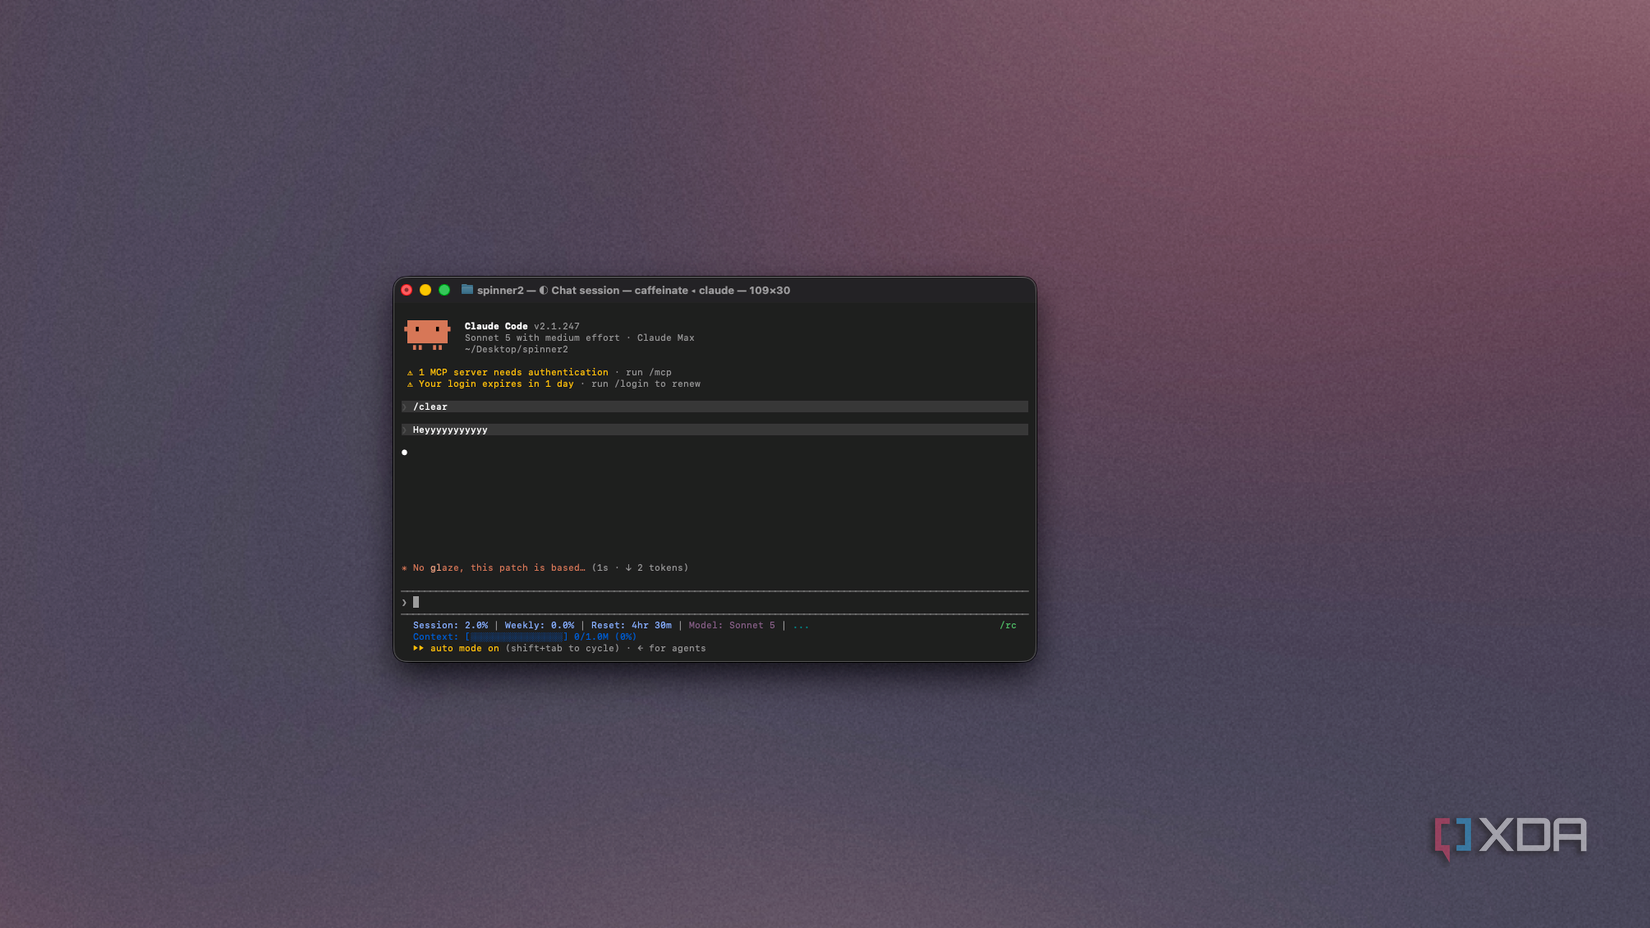
Task: Click 'Weekly: 0.0%' in status line
Action: 539,626
